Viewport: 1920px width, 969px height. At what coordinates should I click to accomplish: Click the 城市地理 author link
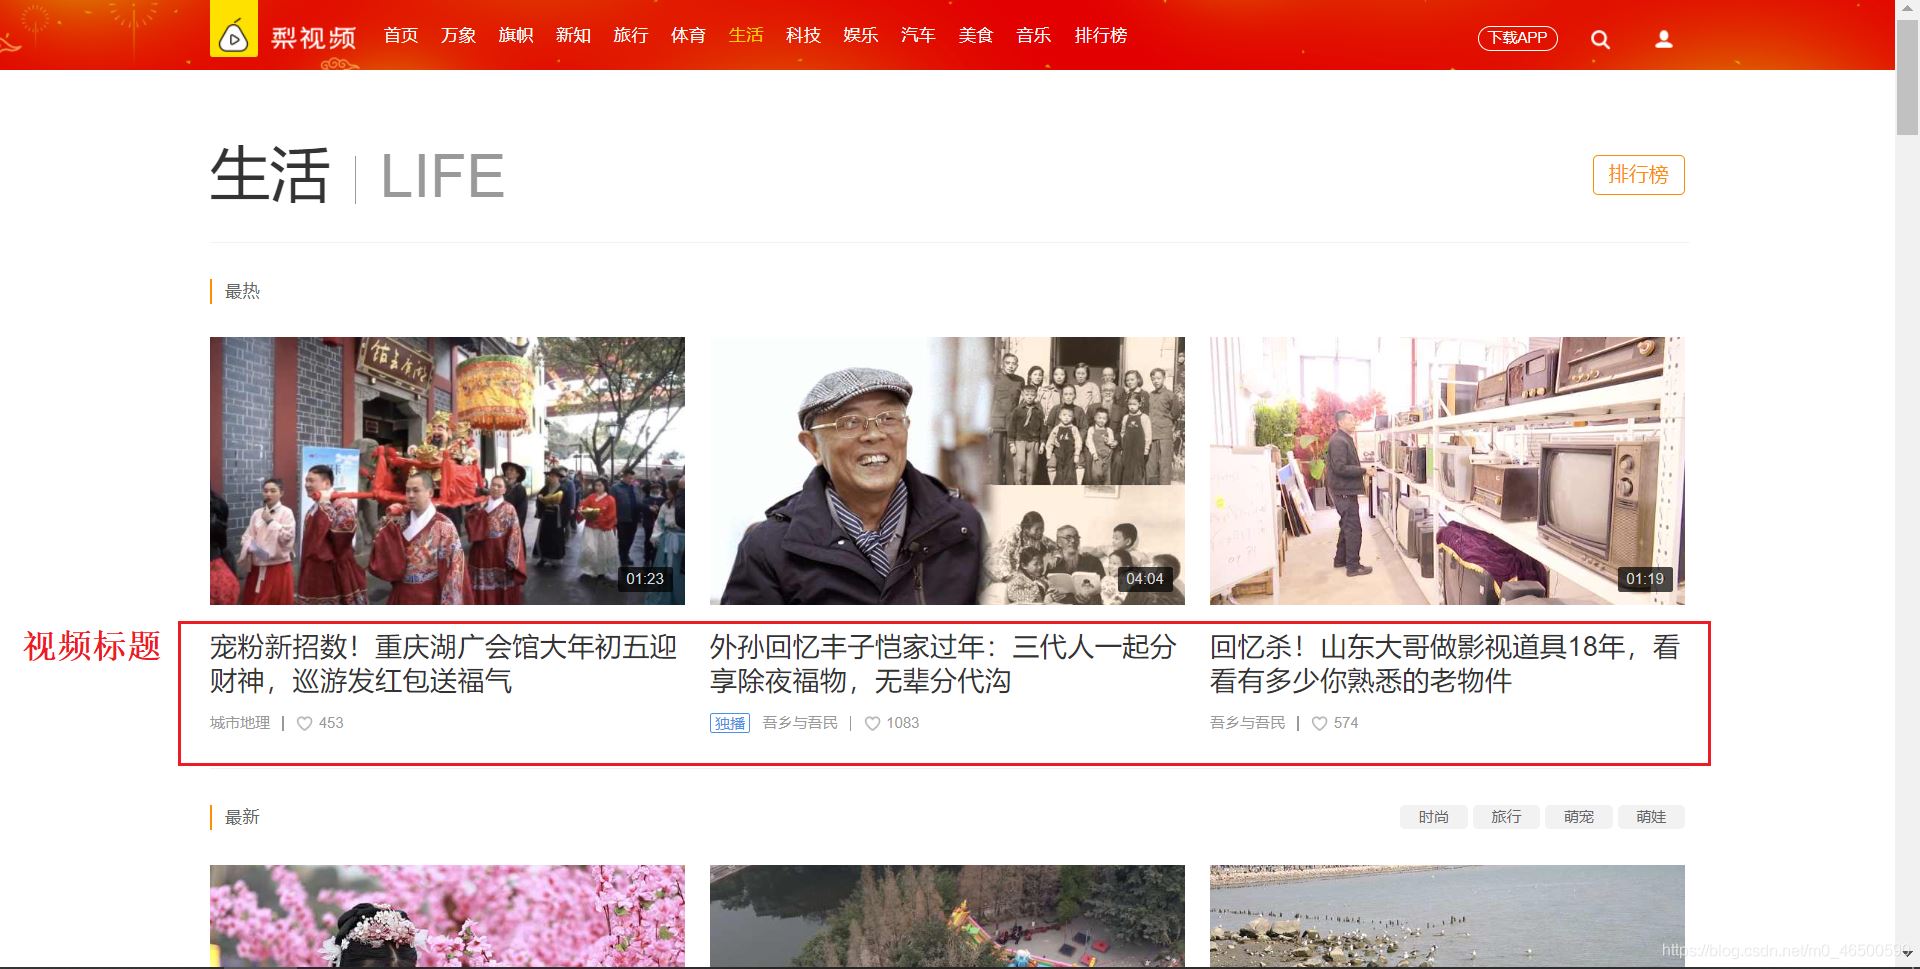(240, 723)
